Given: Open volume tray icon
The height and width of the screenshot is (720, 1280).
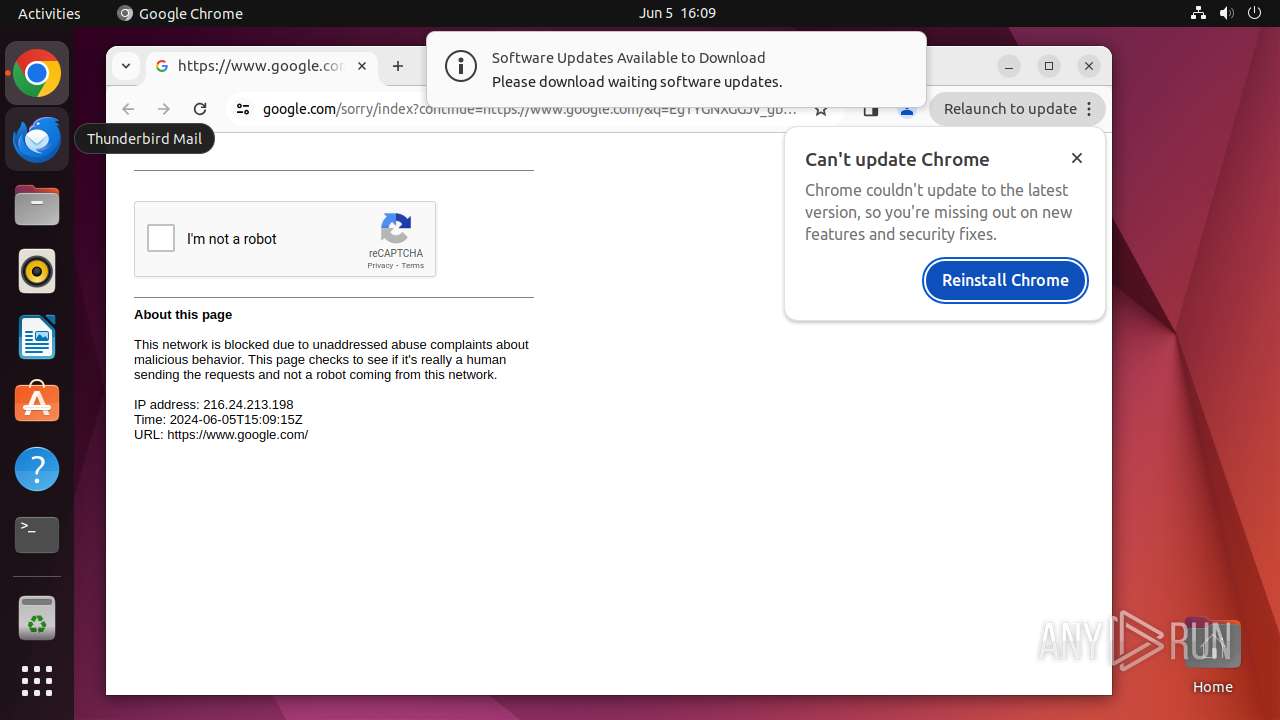Looking at the screenshot, I should tap(1226, 13).
